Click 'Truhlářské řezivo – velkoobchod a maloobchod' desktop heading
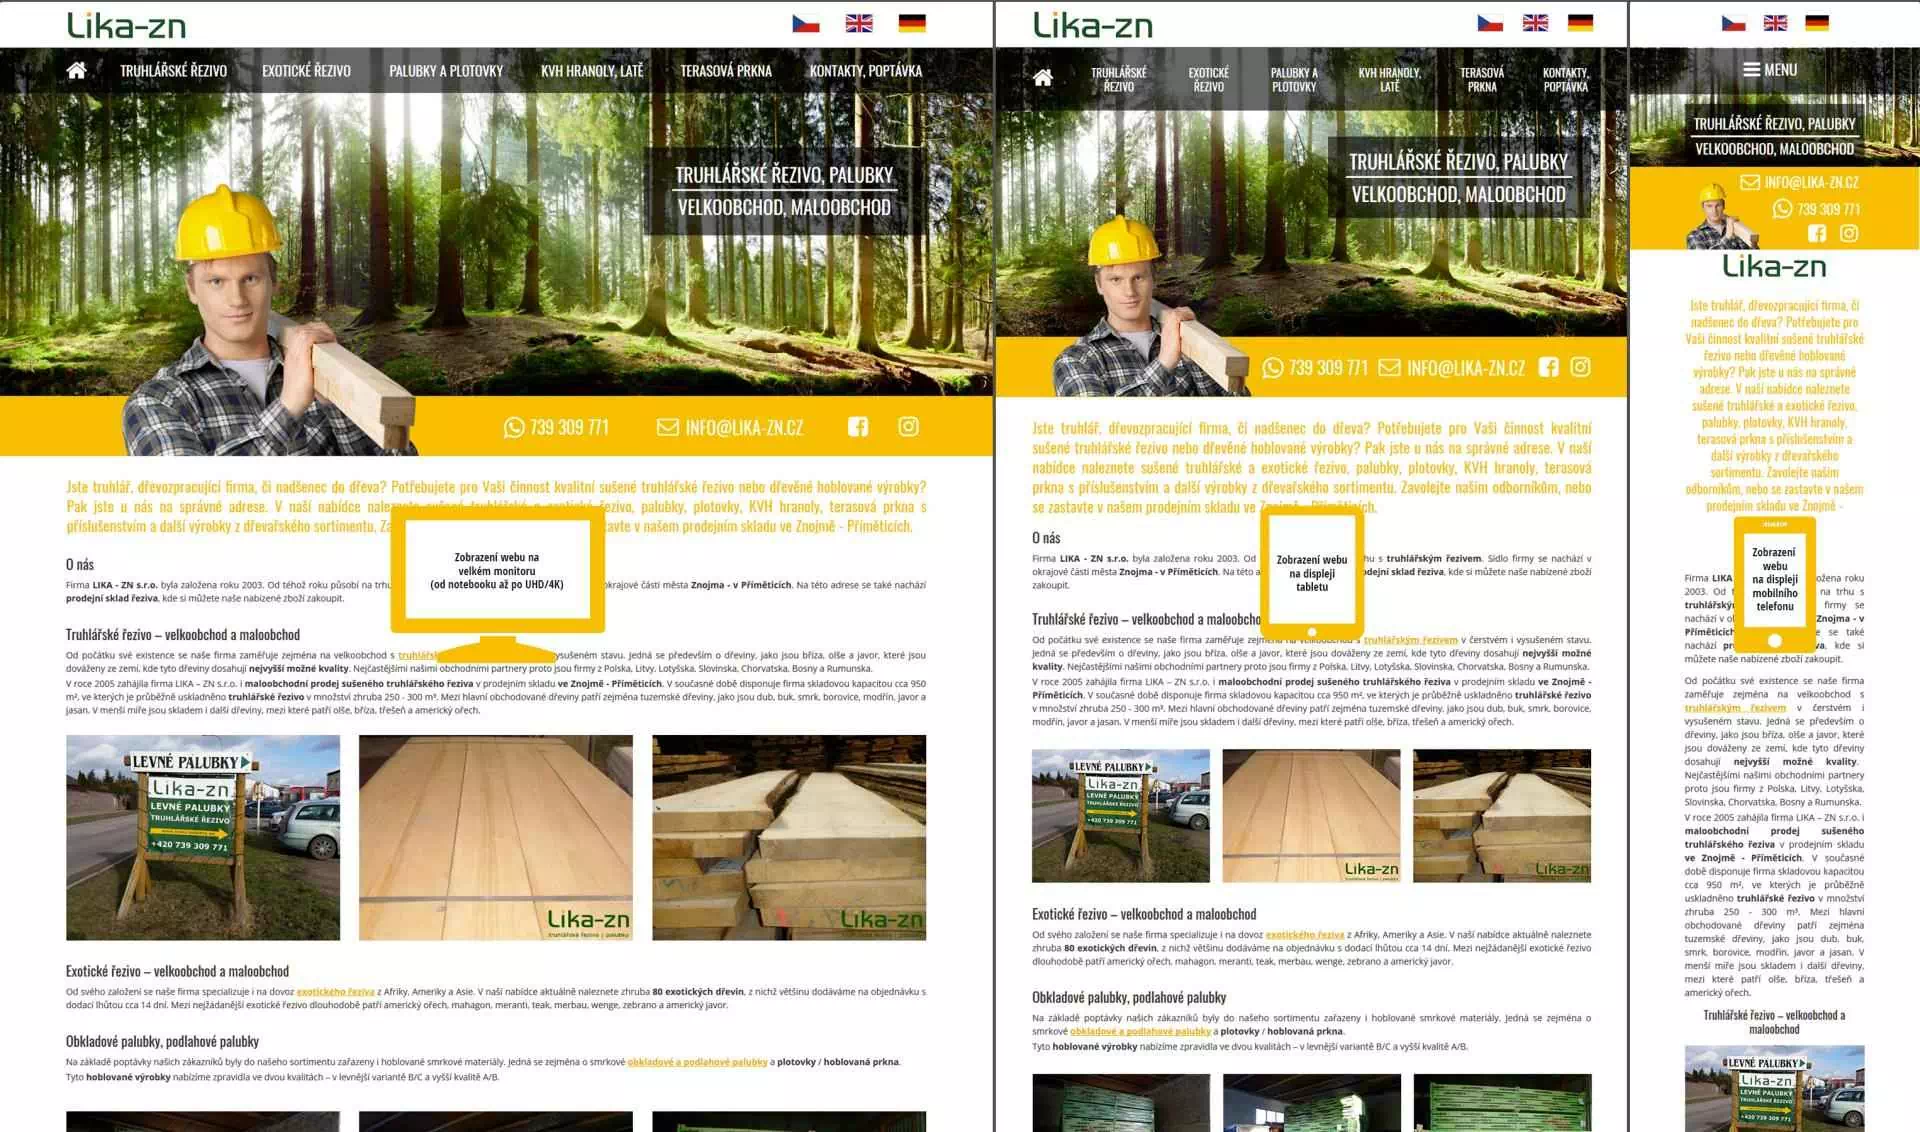The image size is (1920, 1132). tap(183, 635)
